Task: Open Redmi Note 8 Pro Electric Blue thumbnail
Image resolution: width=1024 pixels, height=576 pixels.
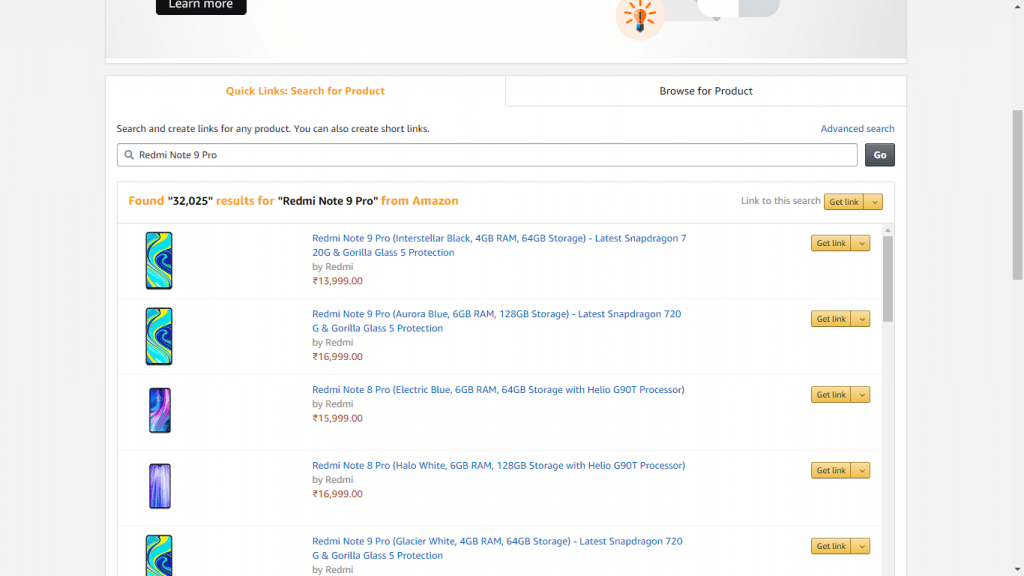Action: pyautogui.click(x=159, y=411)
